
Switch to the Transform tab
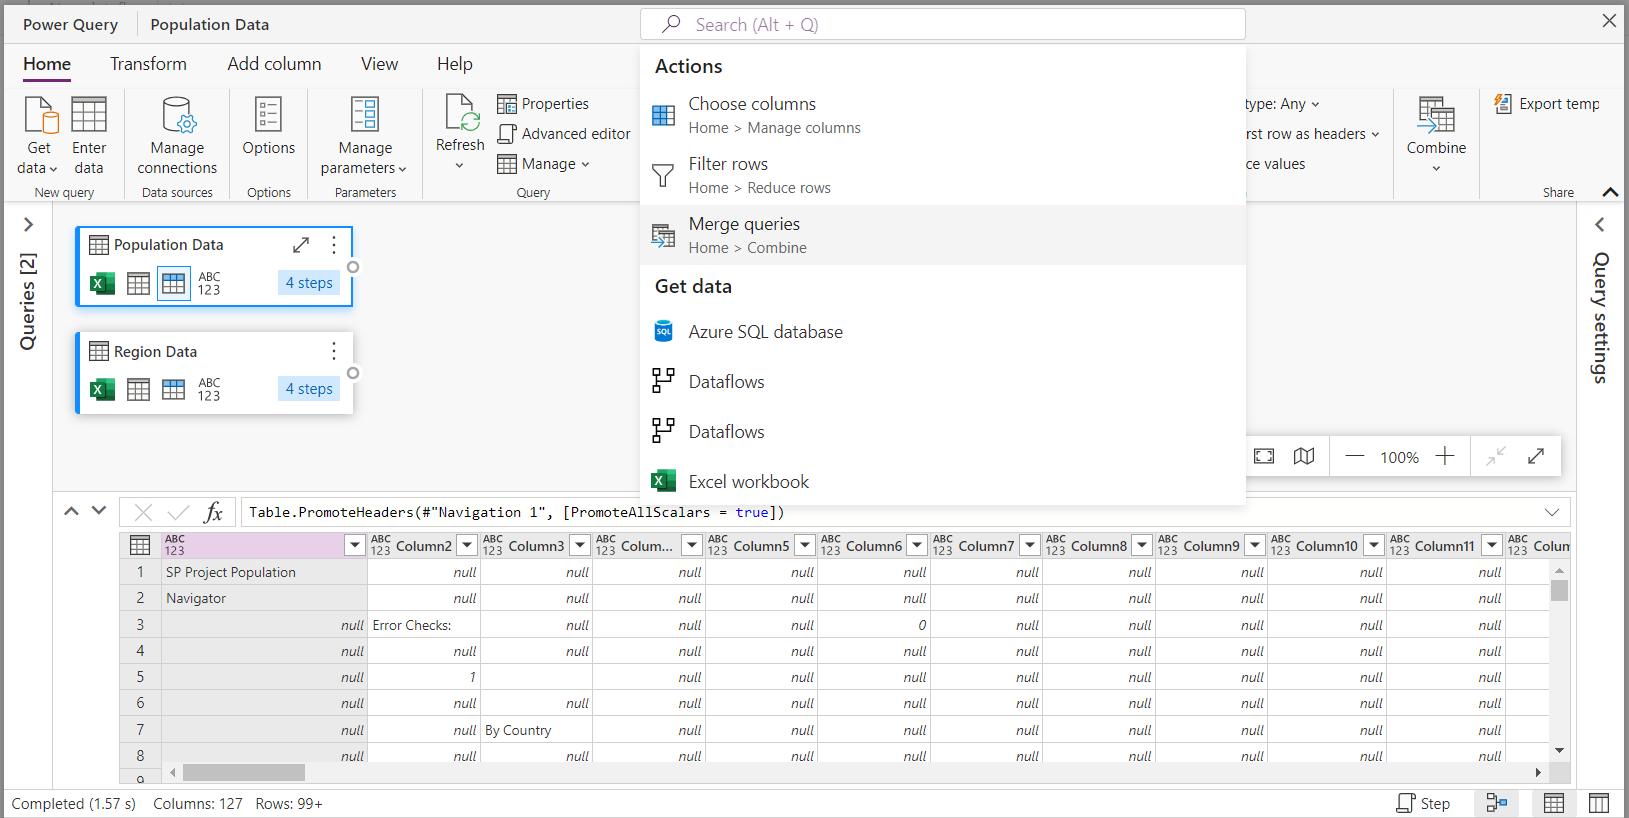point(148,64)
